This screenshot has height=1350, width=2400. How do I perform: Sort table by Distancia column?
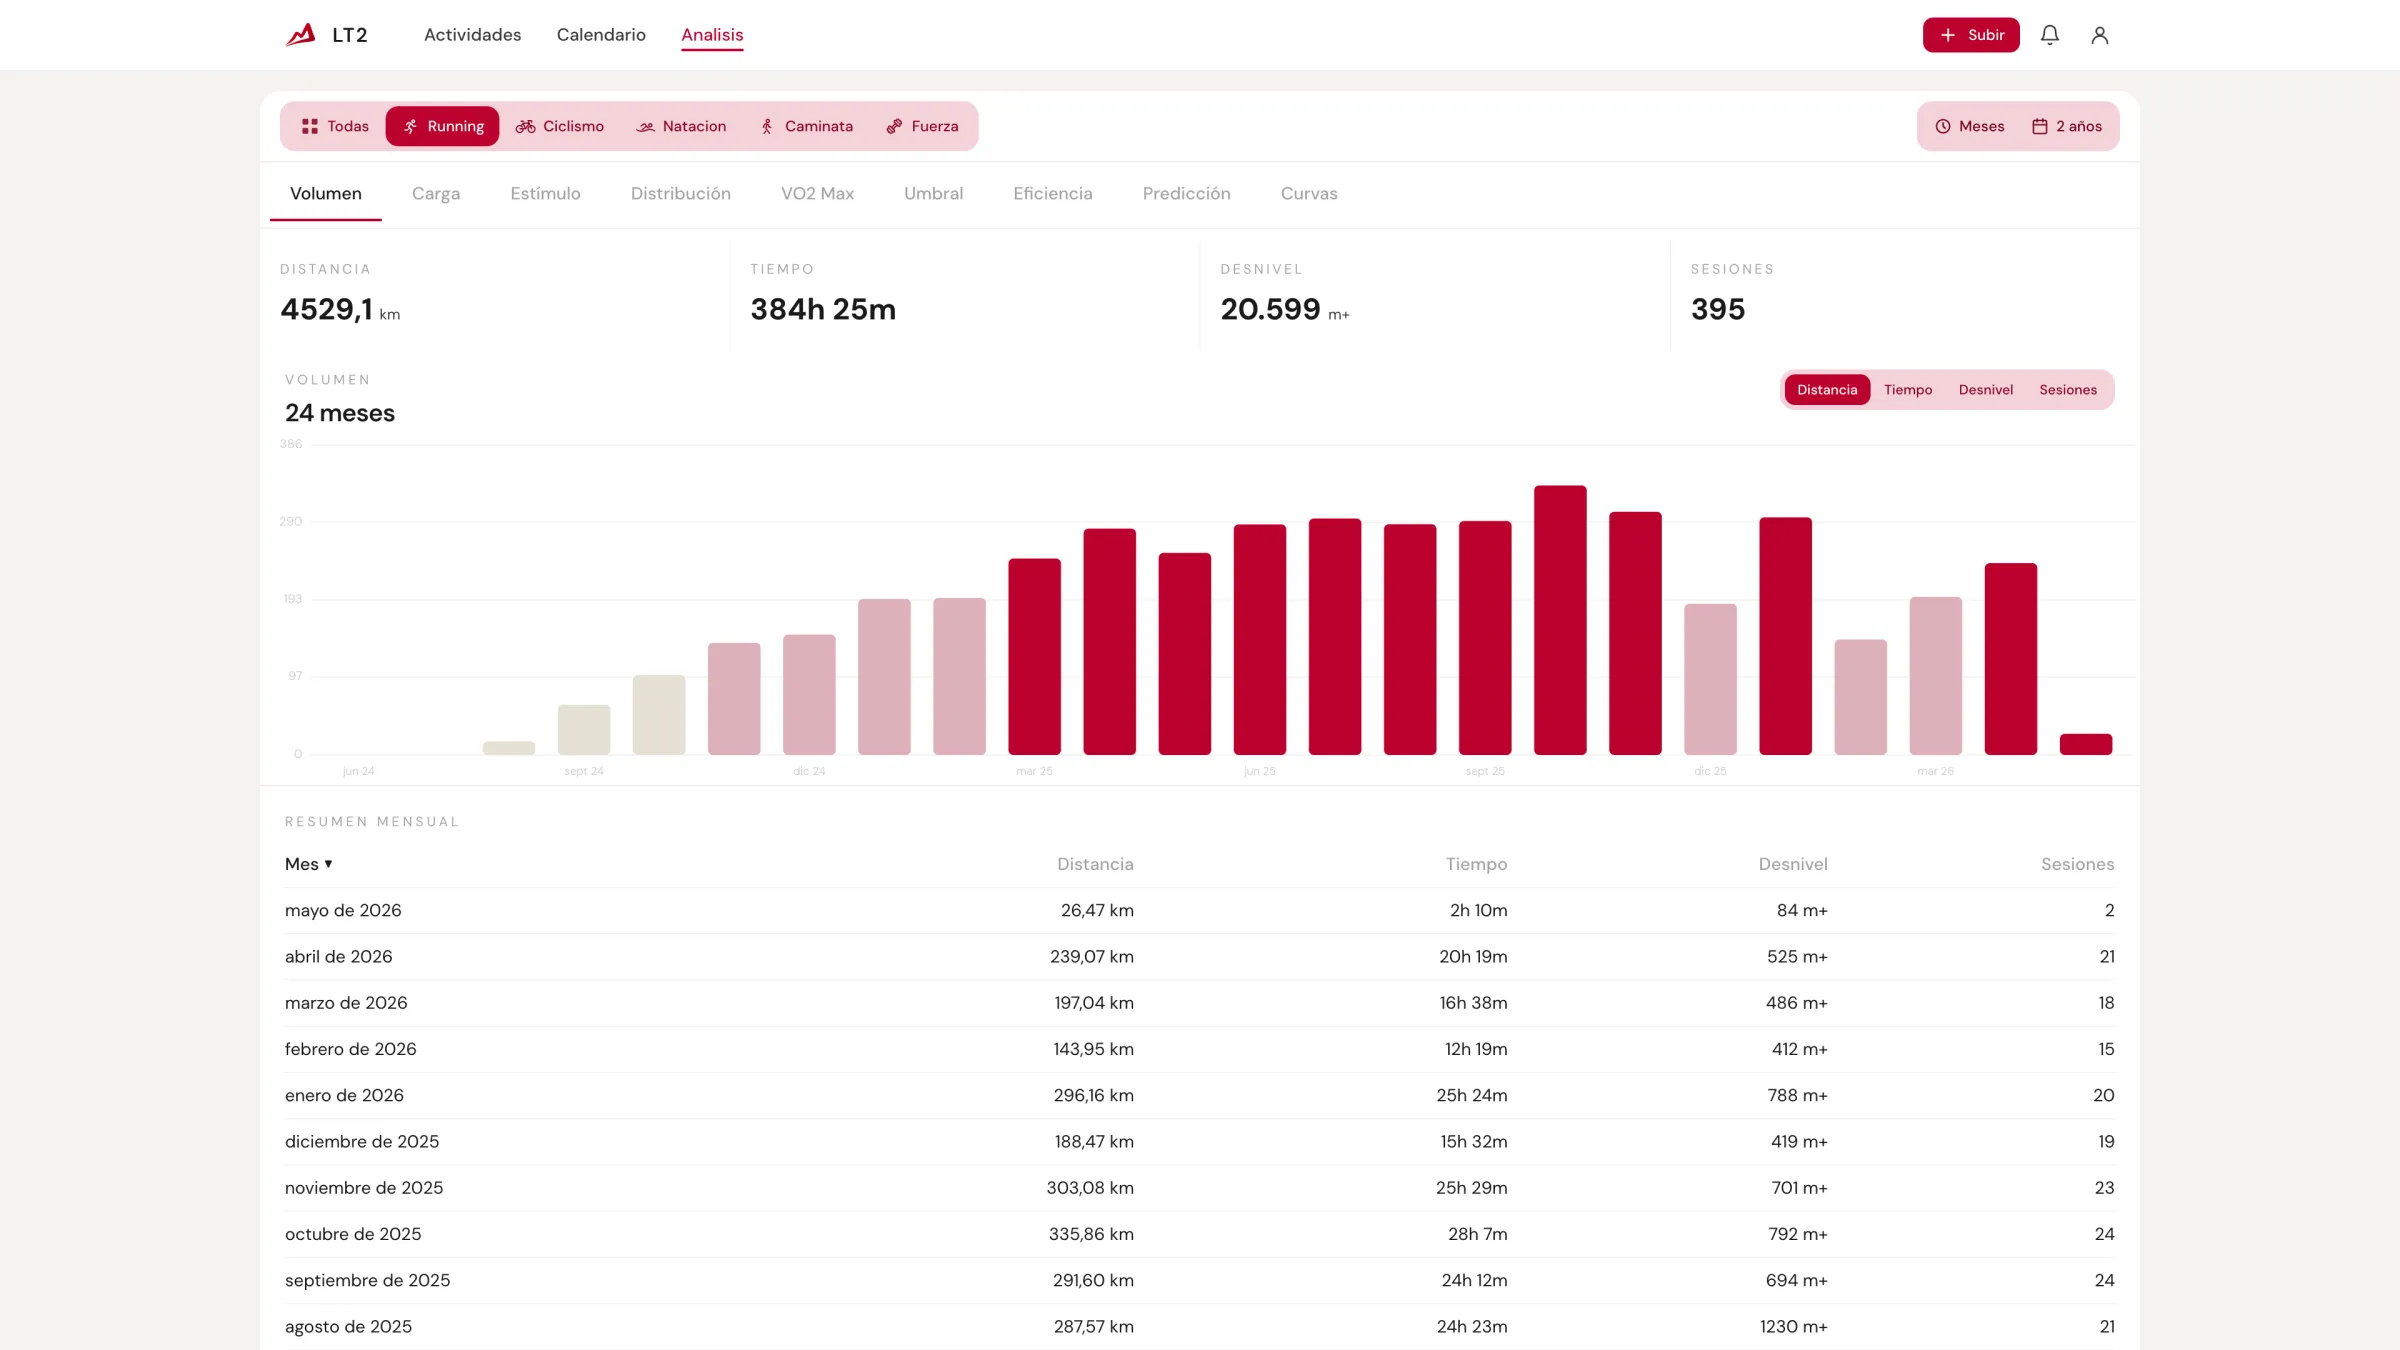click(x=1095, y=864)
